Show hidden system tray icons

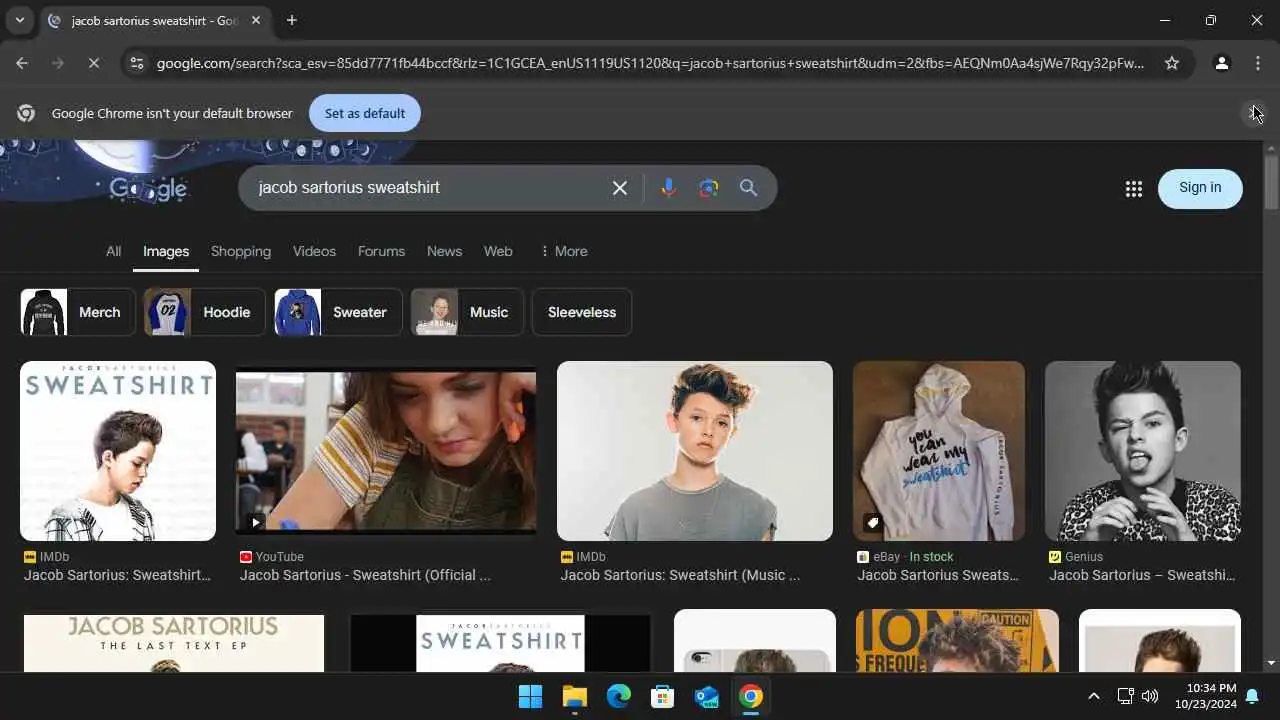[1093, 696]
